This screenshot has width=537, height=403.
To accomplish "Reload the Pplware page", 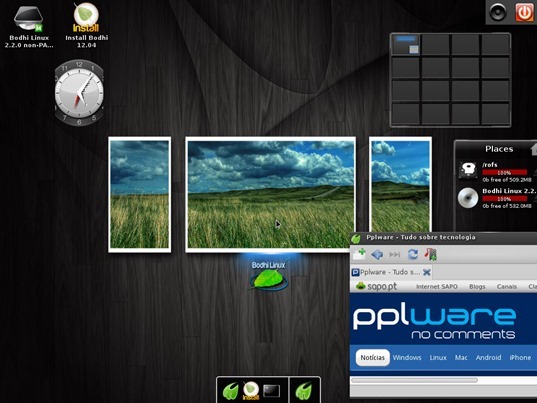I will tap(413, 254).
